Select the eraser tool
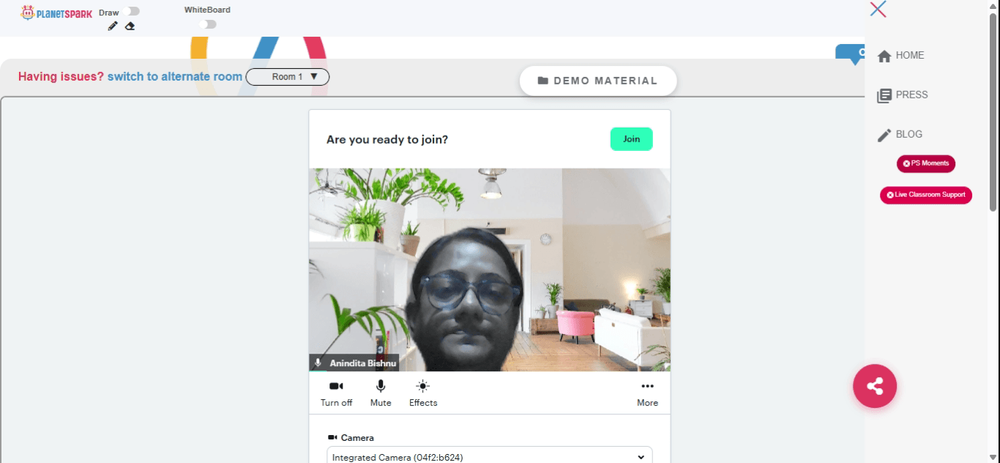This screenshot has width=1000, height=463. click(x=130, y=26)
